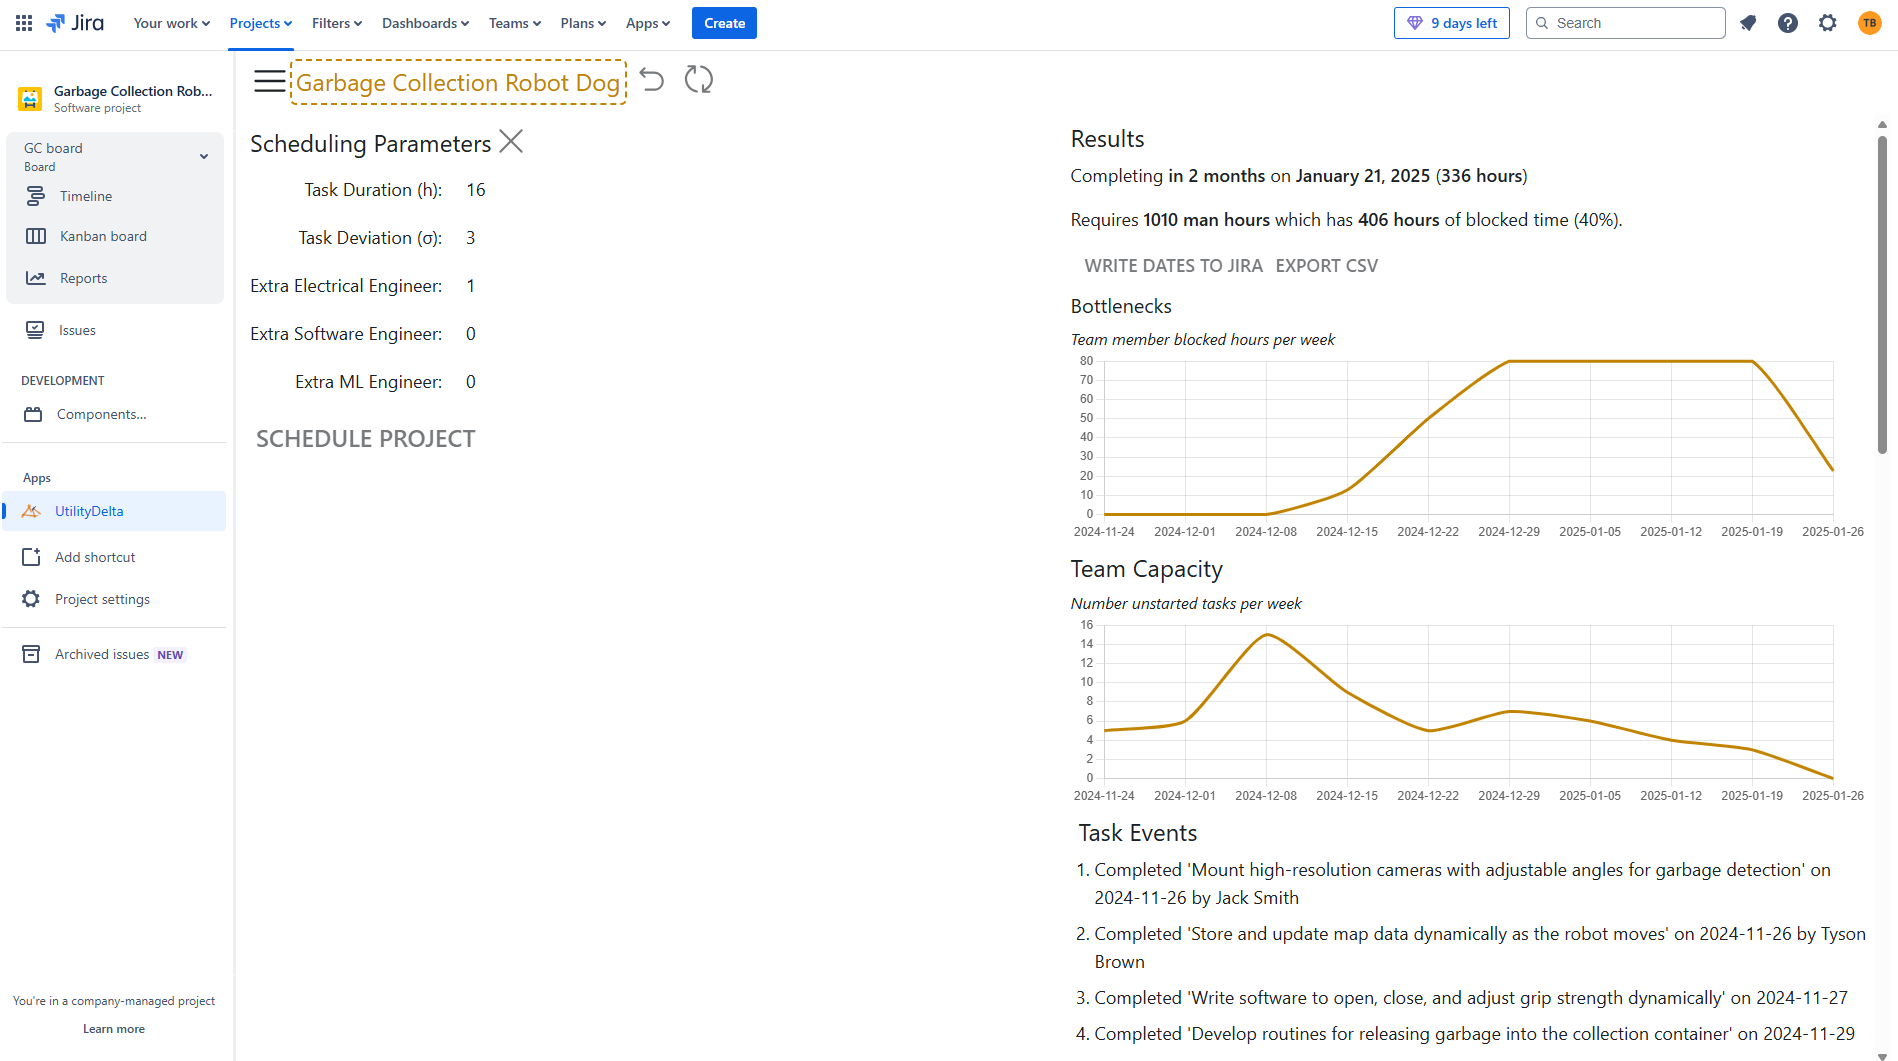The image size is (1898, 1061).
Task: Open the settings gear in the top bar
Action: [x=1828, y=23]
